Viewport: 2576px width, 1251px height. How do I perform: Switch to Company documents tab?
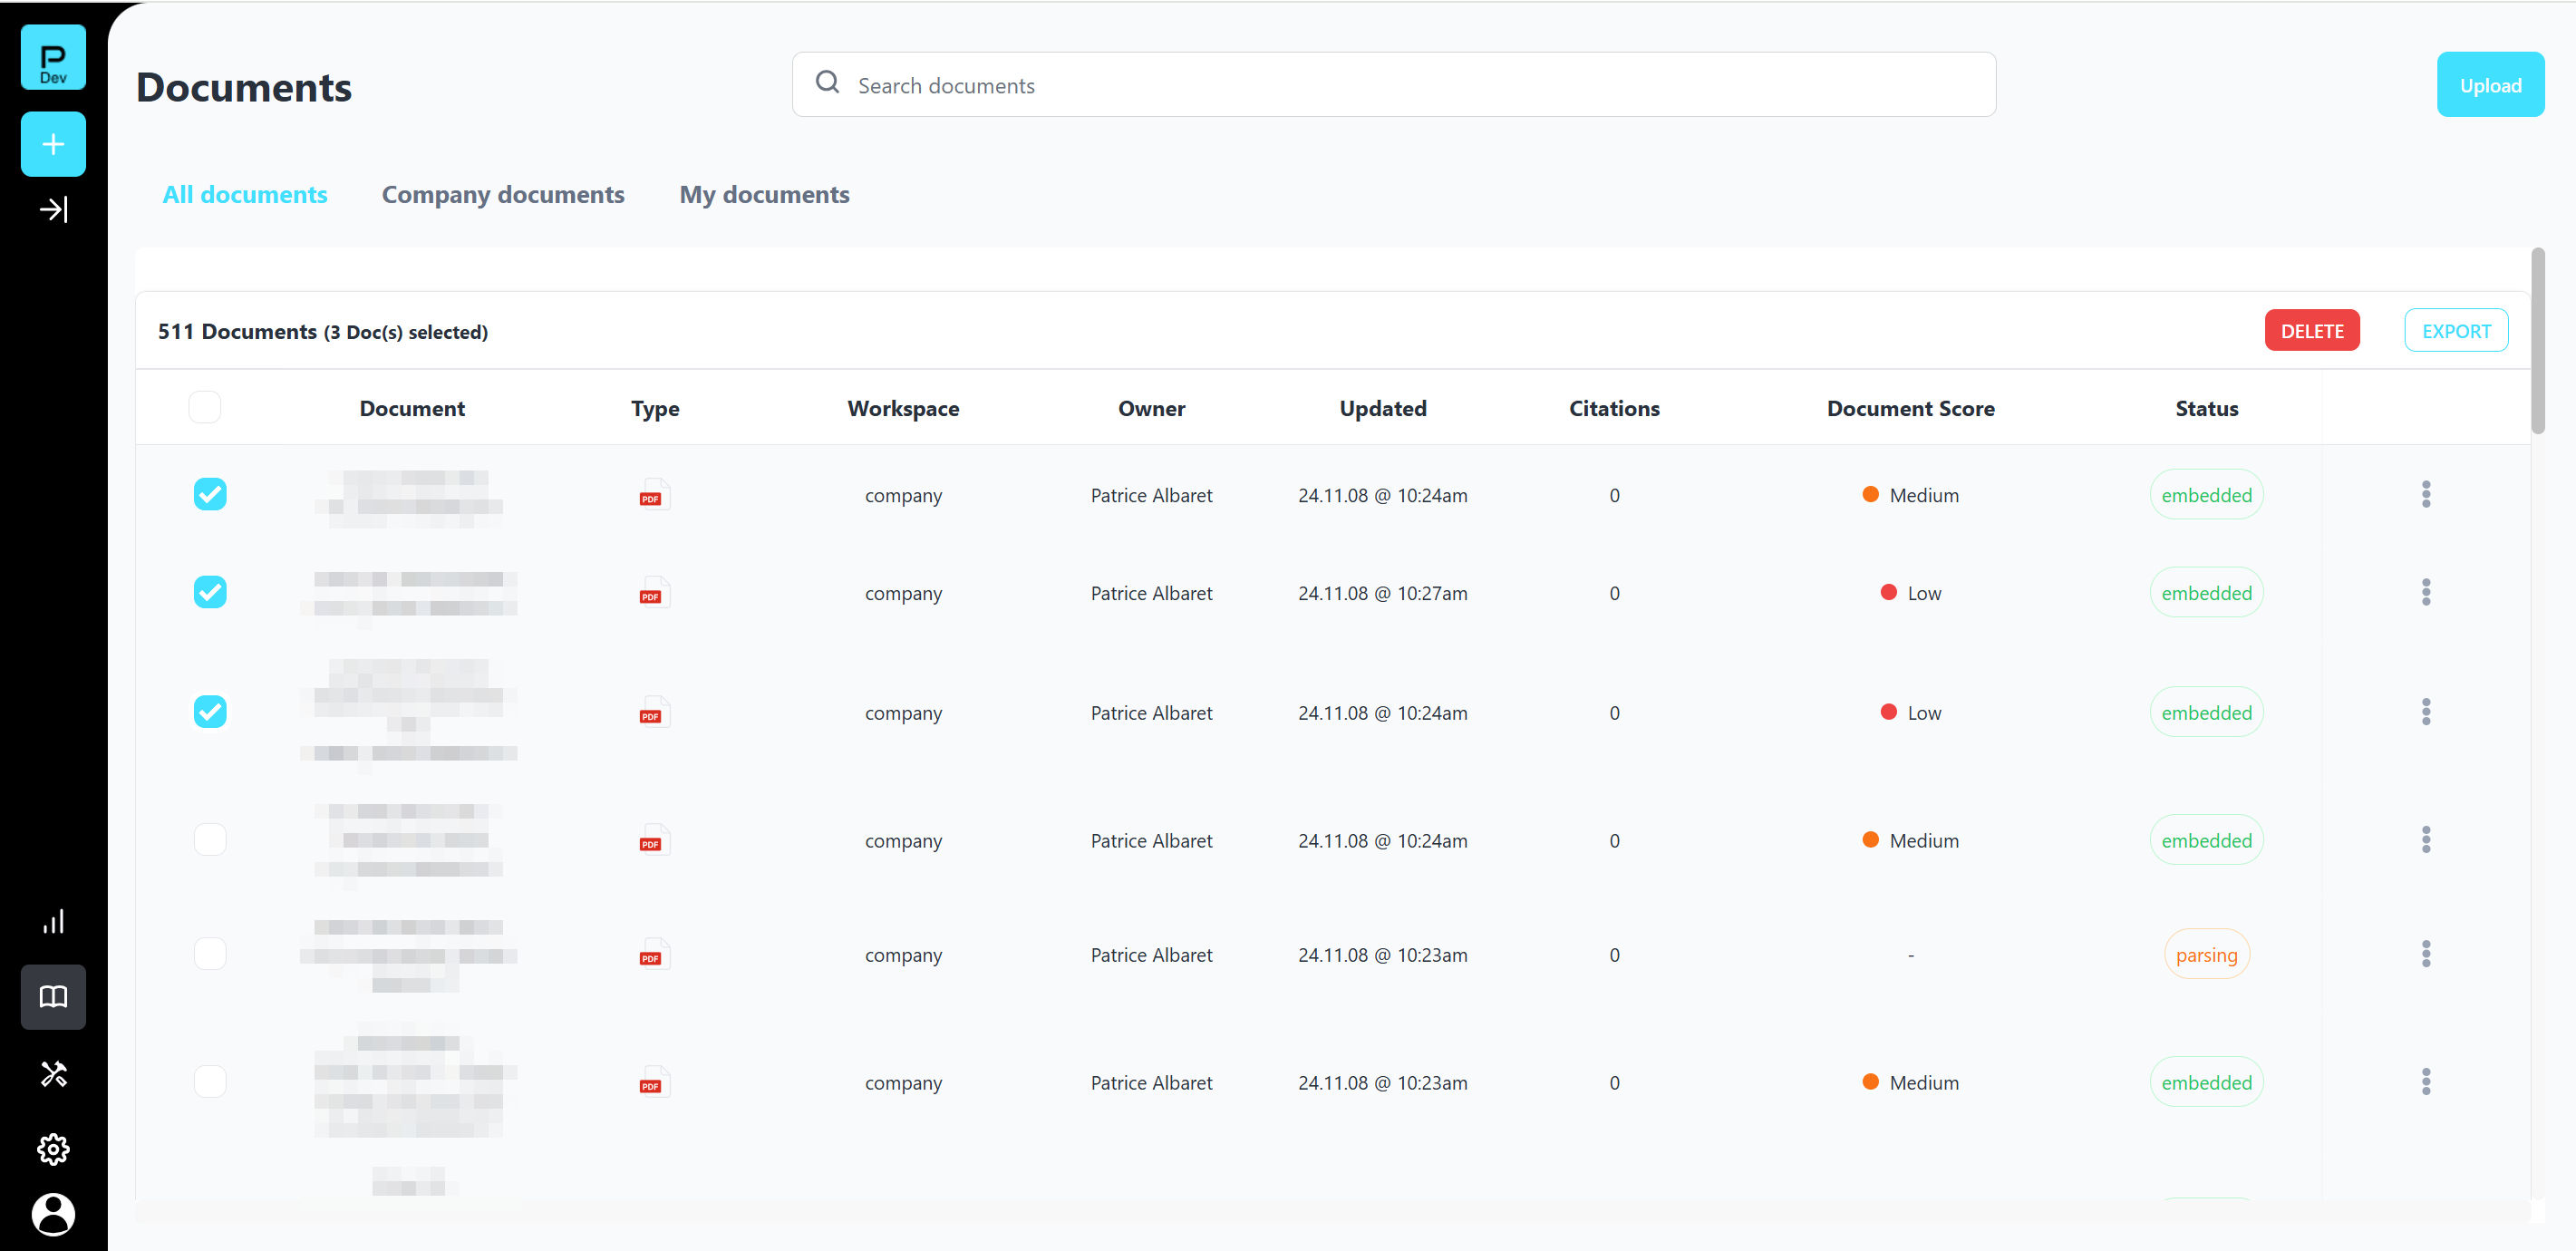502,195
